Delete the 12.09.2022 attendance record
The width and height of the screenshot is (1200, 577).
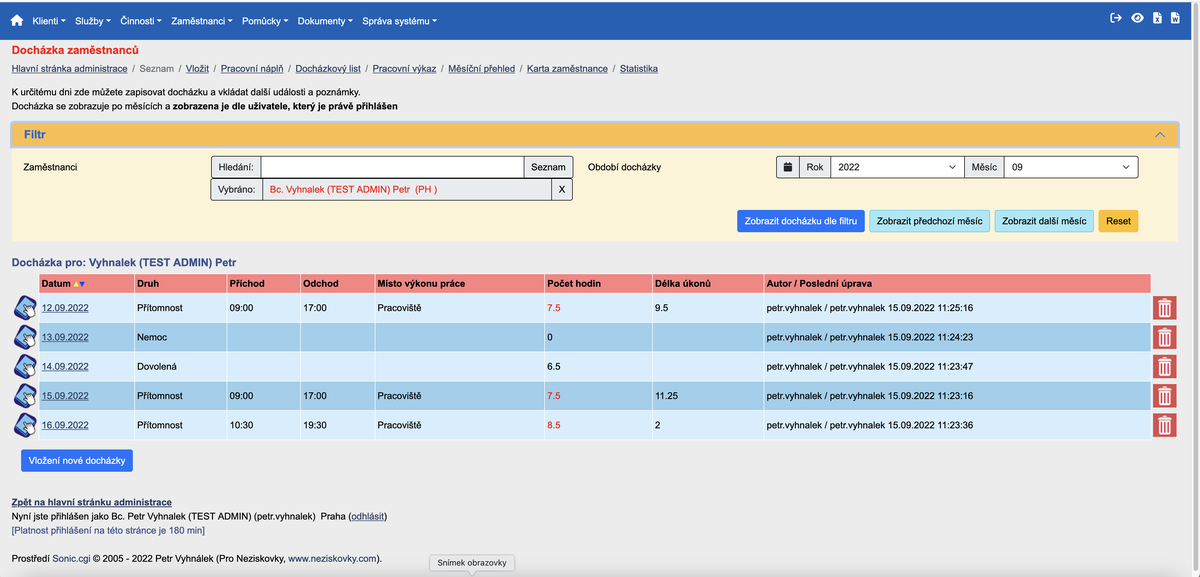1164,308
